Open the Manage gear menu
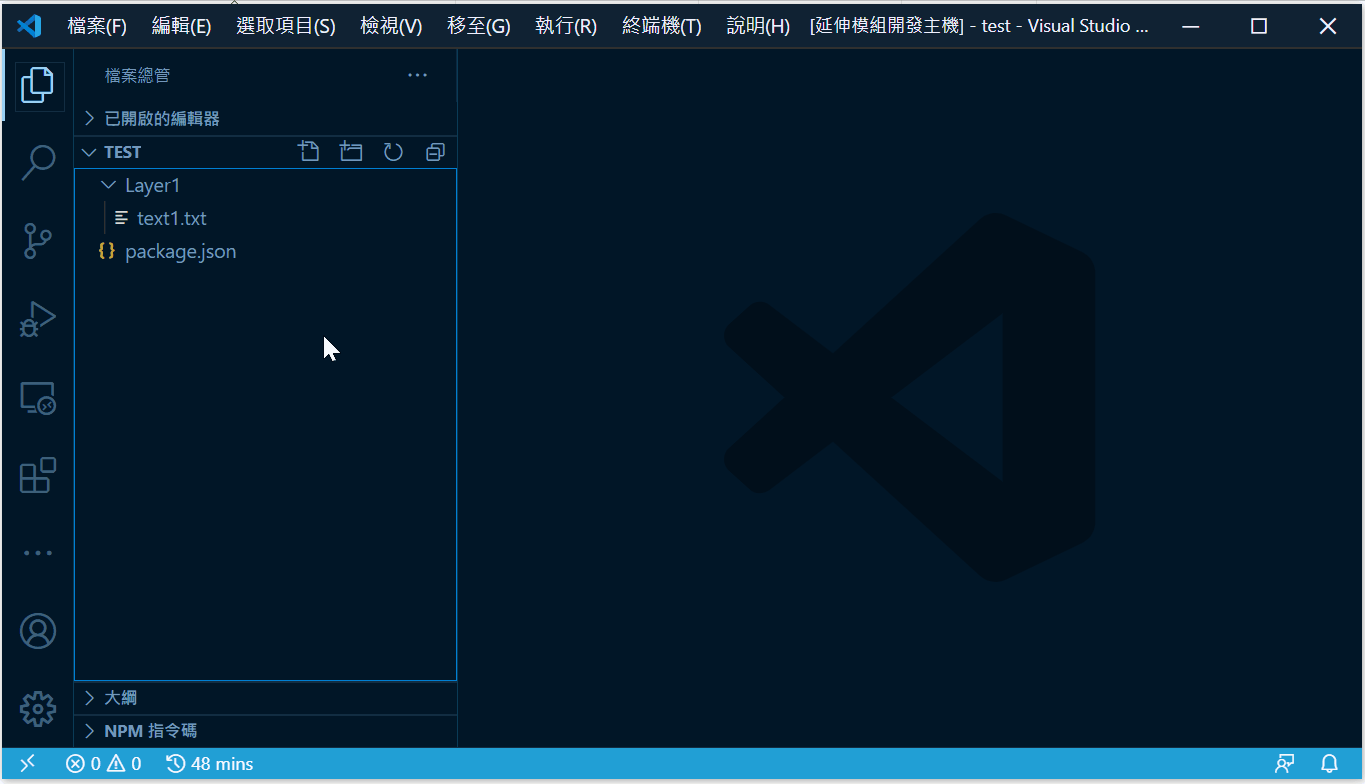 click(38, 709)
